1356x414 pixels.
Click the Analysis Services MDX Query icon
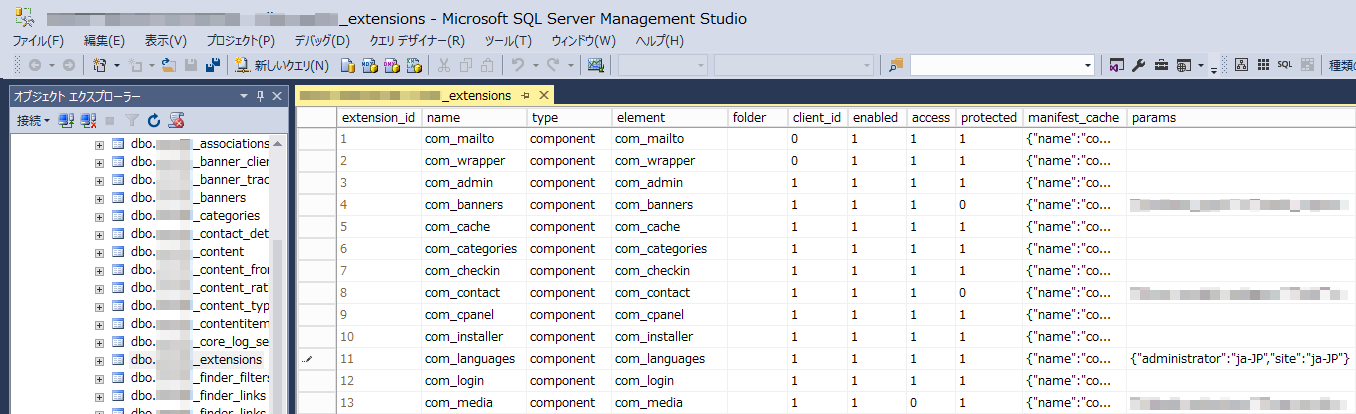[x=368, y=66]
